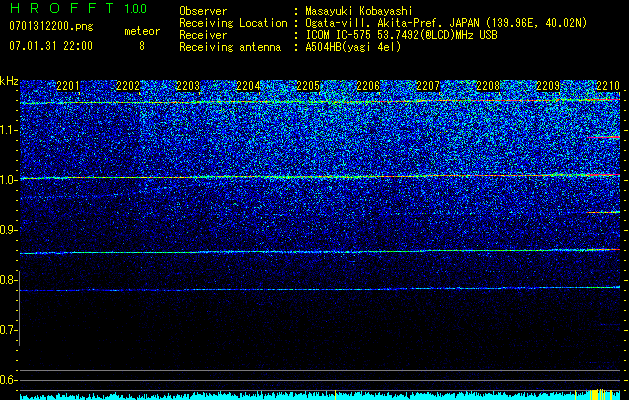The width and height of the screenshot is (629, 400).
Task: Click the 2204 time marker
Action: (248, 86)
